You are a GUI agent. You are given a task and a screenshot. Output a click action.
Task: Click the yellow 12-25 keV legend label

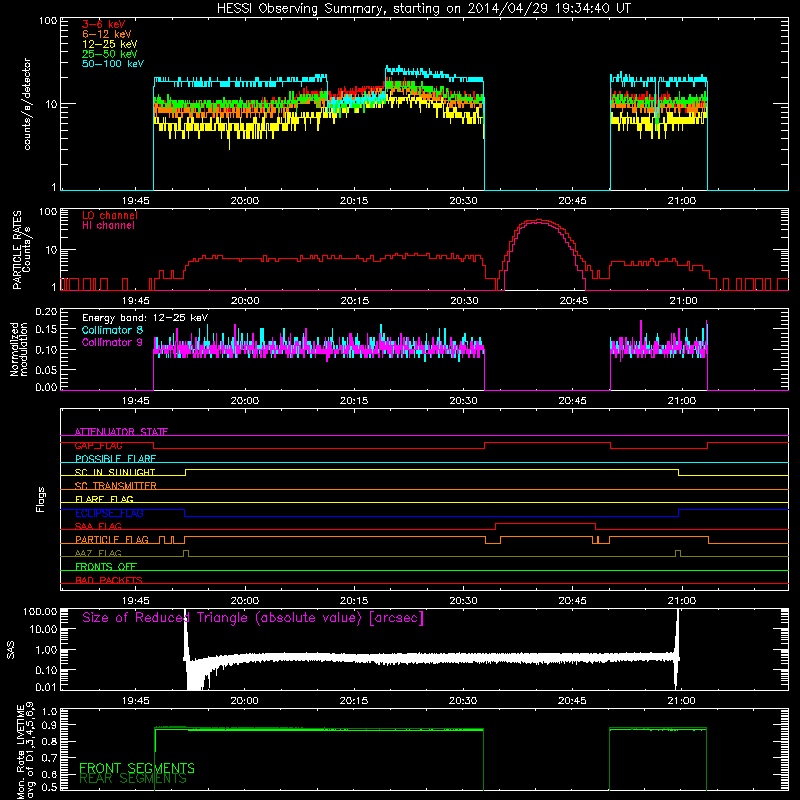click(x=110, y=44)
